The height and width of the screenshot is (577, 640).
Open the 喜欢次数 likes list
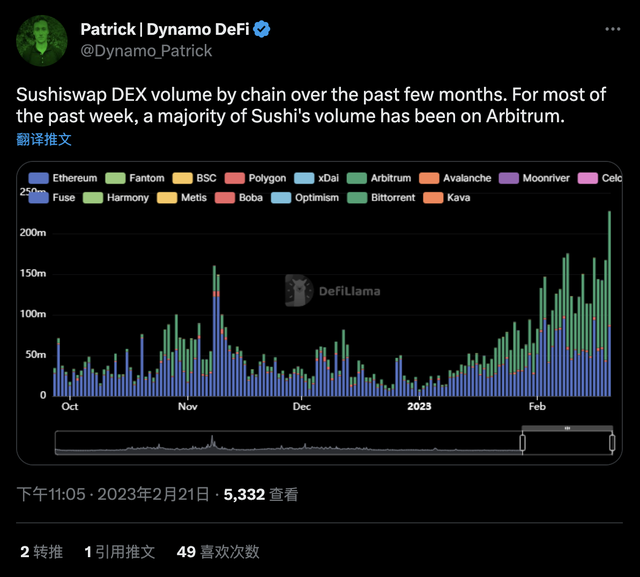tap(218, 551)
